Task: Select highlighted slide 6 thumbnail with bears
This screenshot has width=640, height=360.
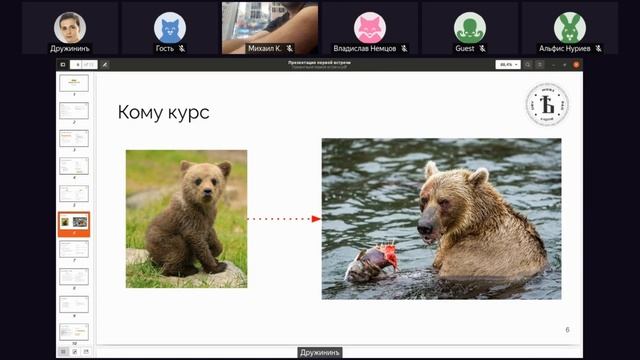Action: (74, 223)
